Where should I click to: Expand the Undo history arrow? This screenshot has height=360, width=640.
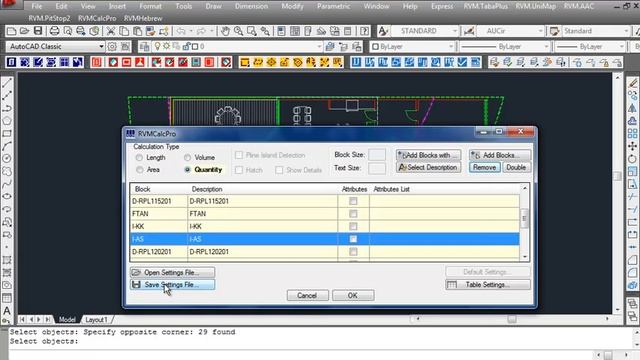191,31
